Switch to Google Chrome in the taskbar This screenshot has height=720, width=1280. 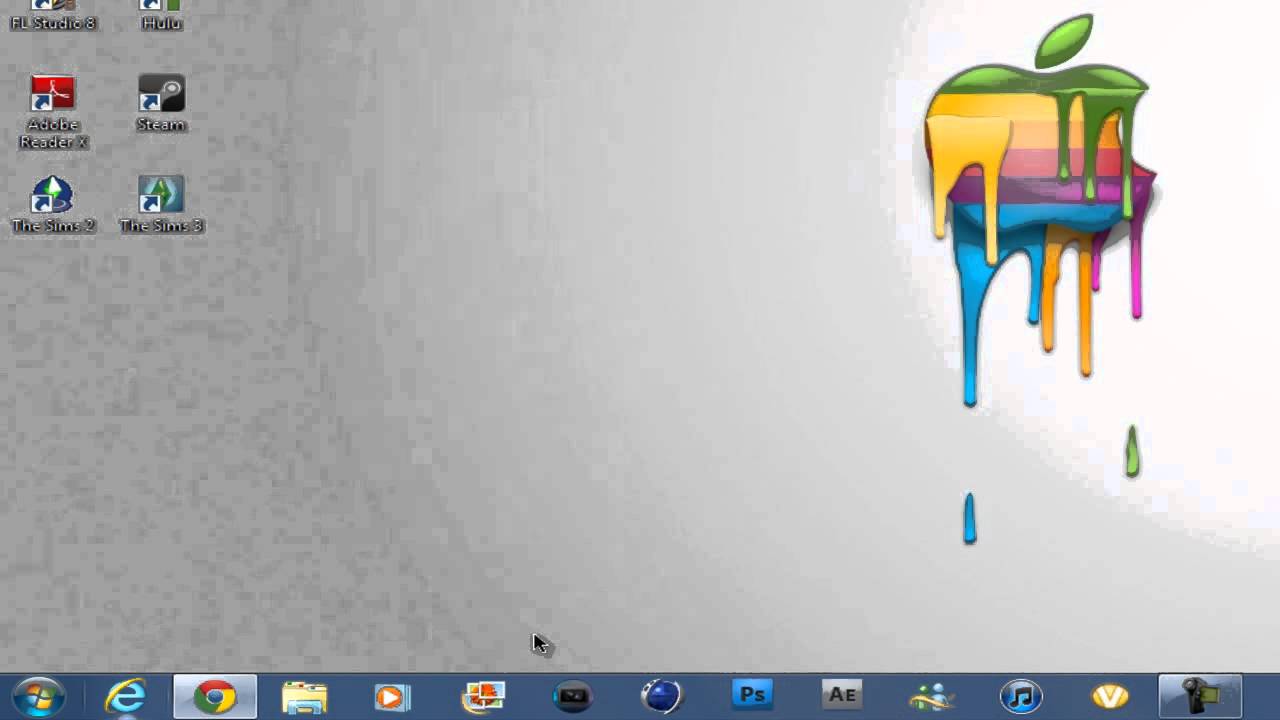[215, 697]
